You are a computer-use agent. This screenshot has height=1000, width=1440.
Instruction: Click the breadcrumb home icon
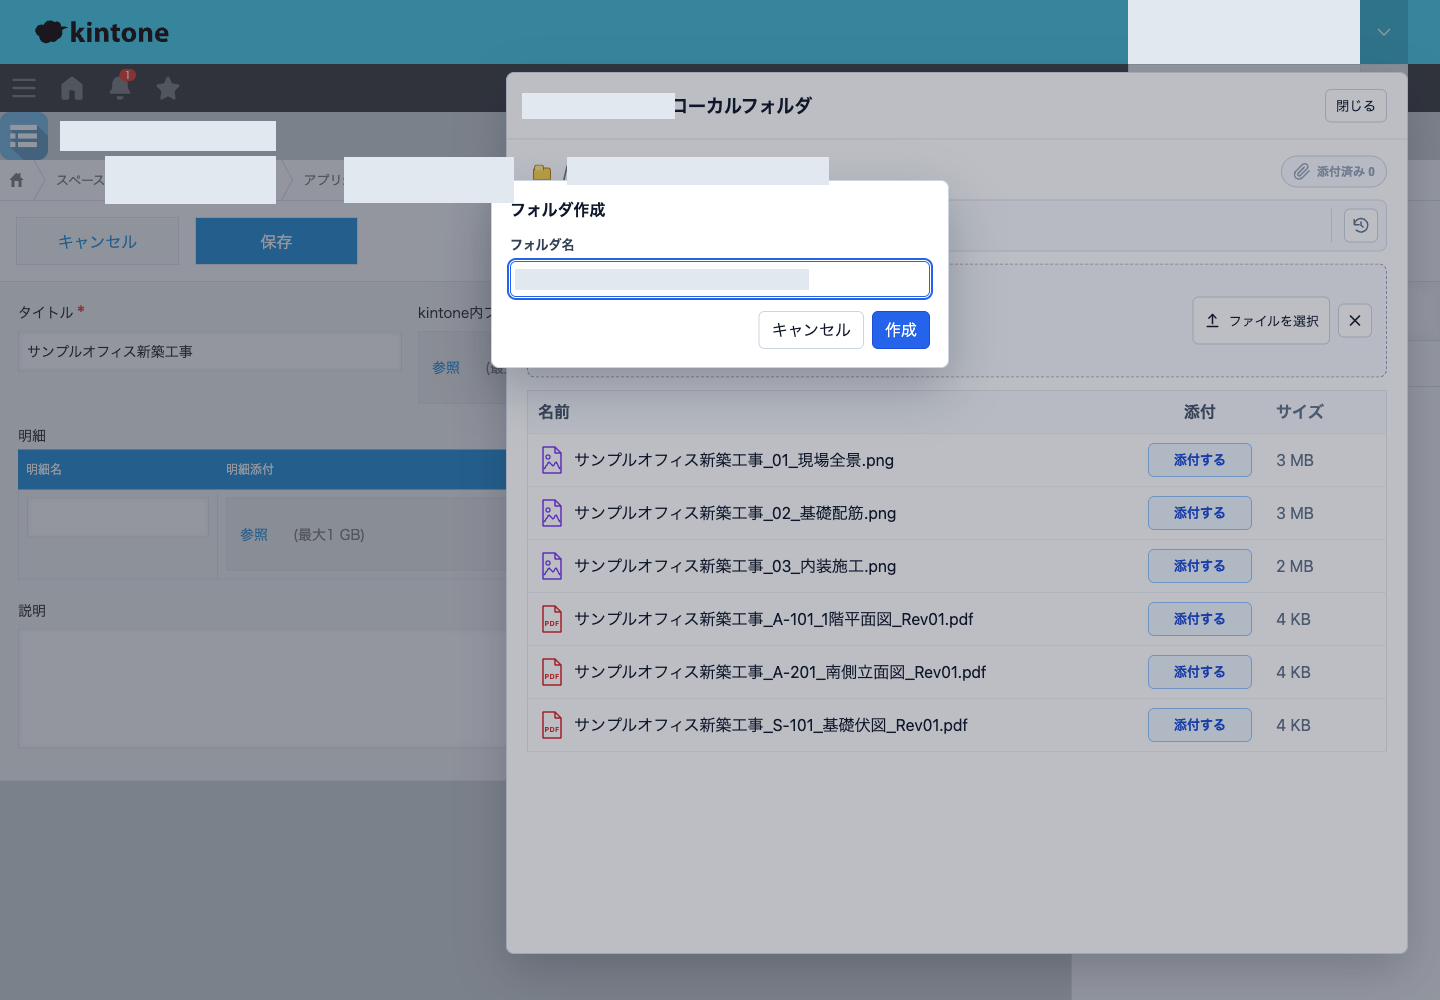(17, 180)
